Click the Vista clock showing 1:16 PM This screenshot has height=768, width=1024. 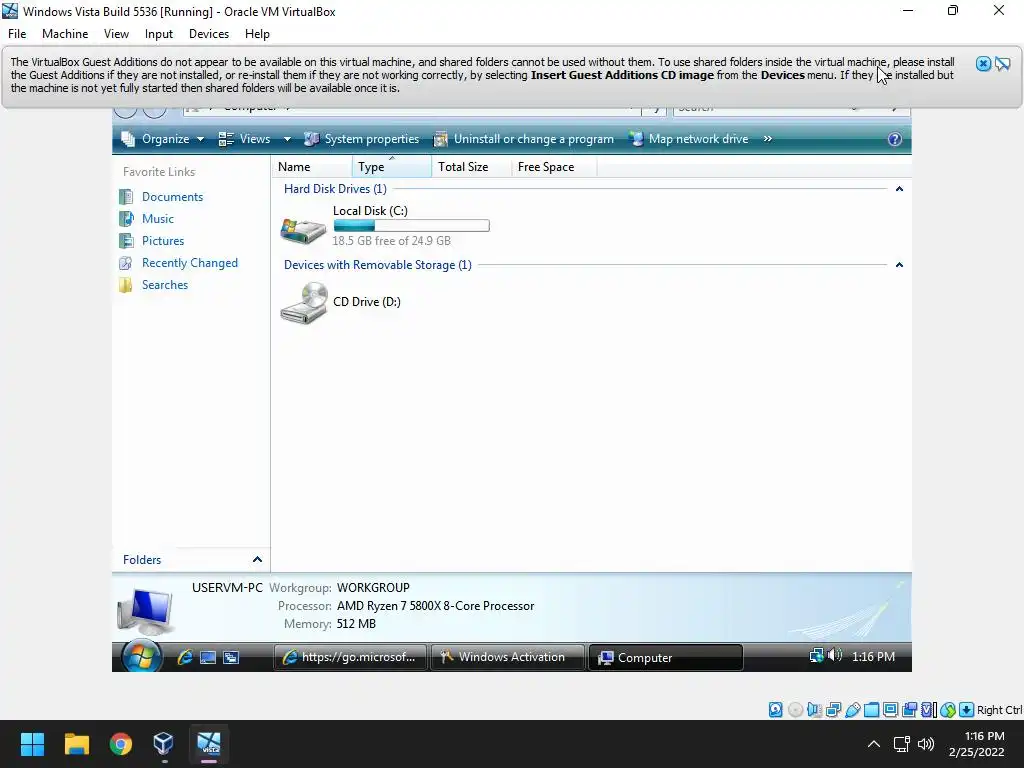click(x=873, y=656)
